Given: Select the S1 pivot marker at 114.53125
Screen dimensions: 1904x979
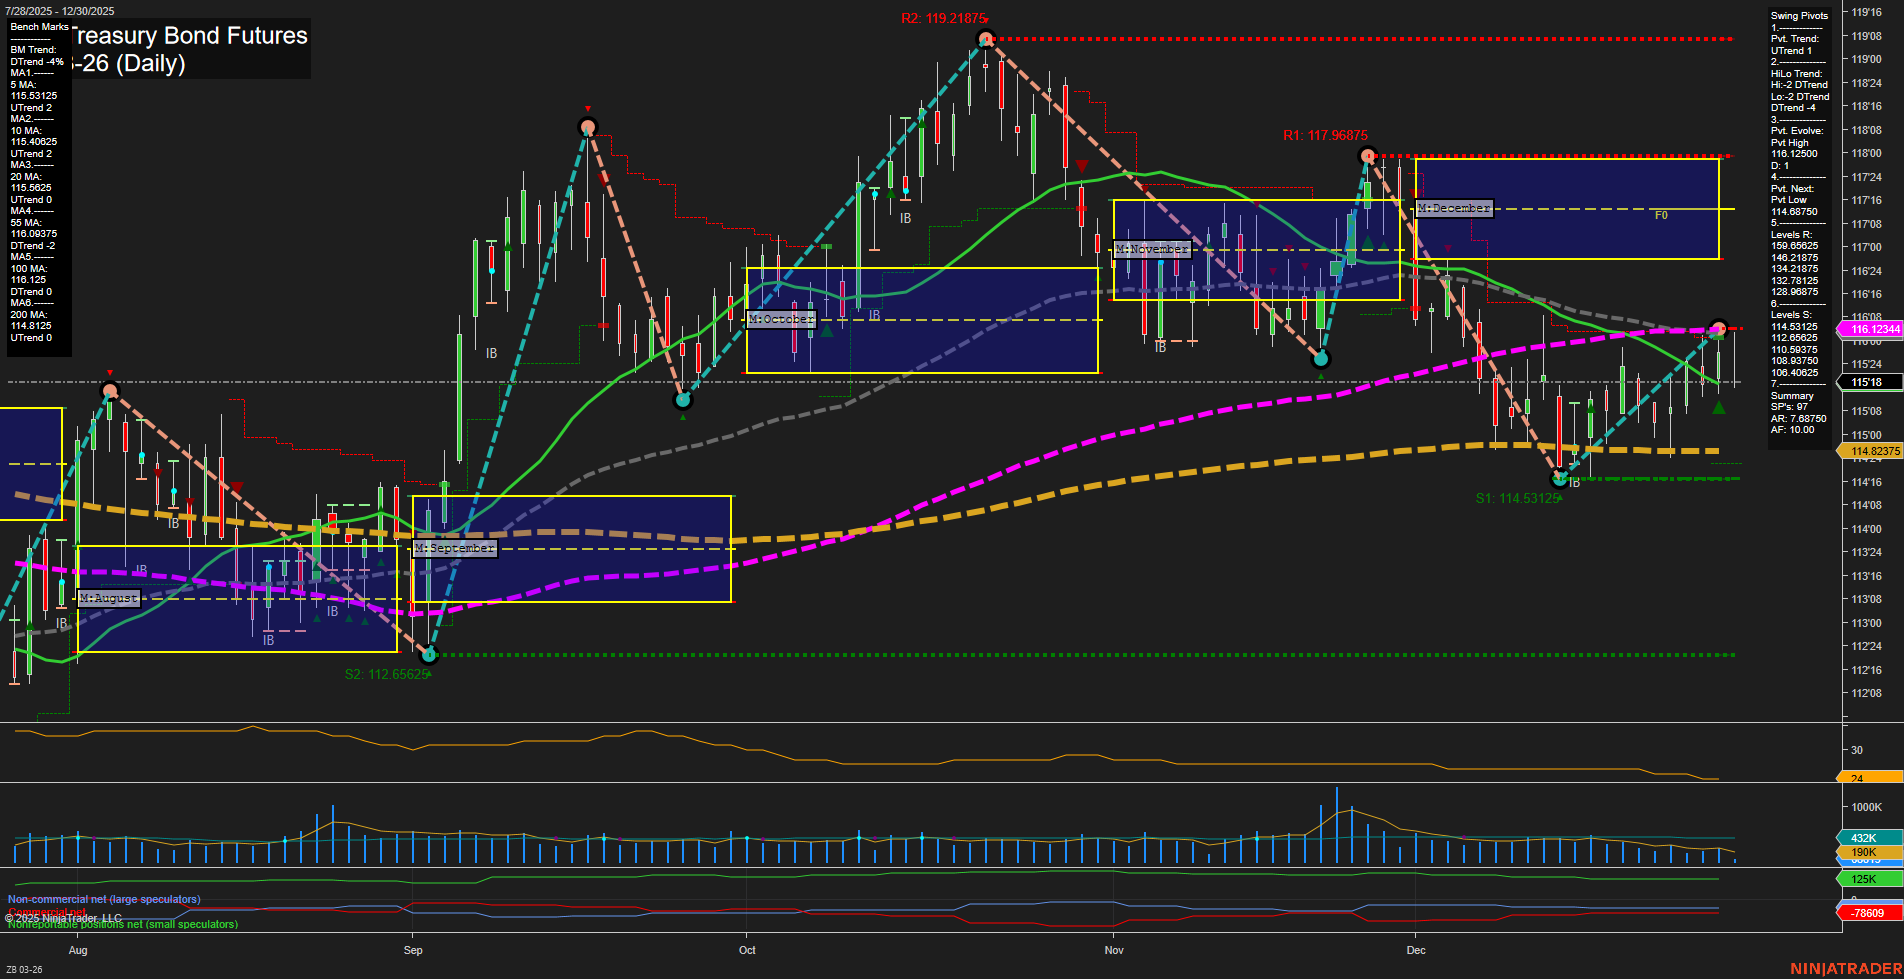Looking at the screenshot, I should coord(1559,477).
